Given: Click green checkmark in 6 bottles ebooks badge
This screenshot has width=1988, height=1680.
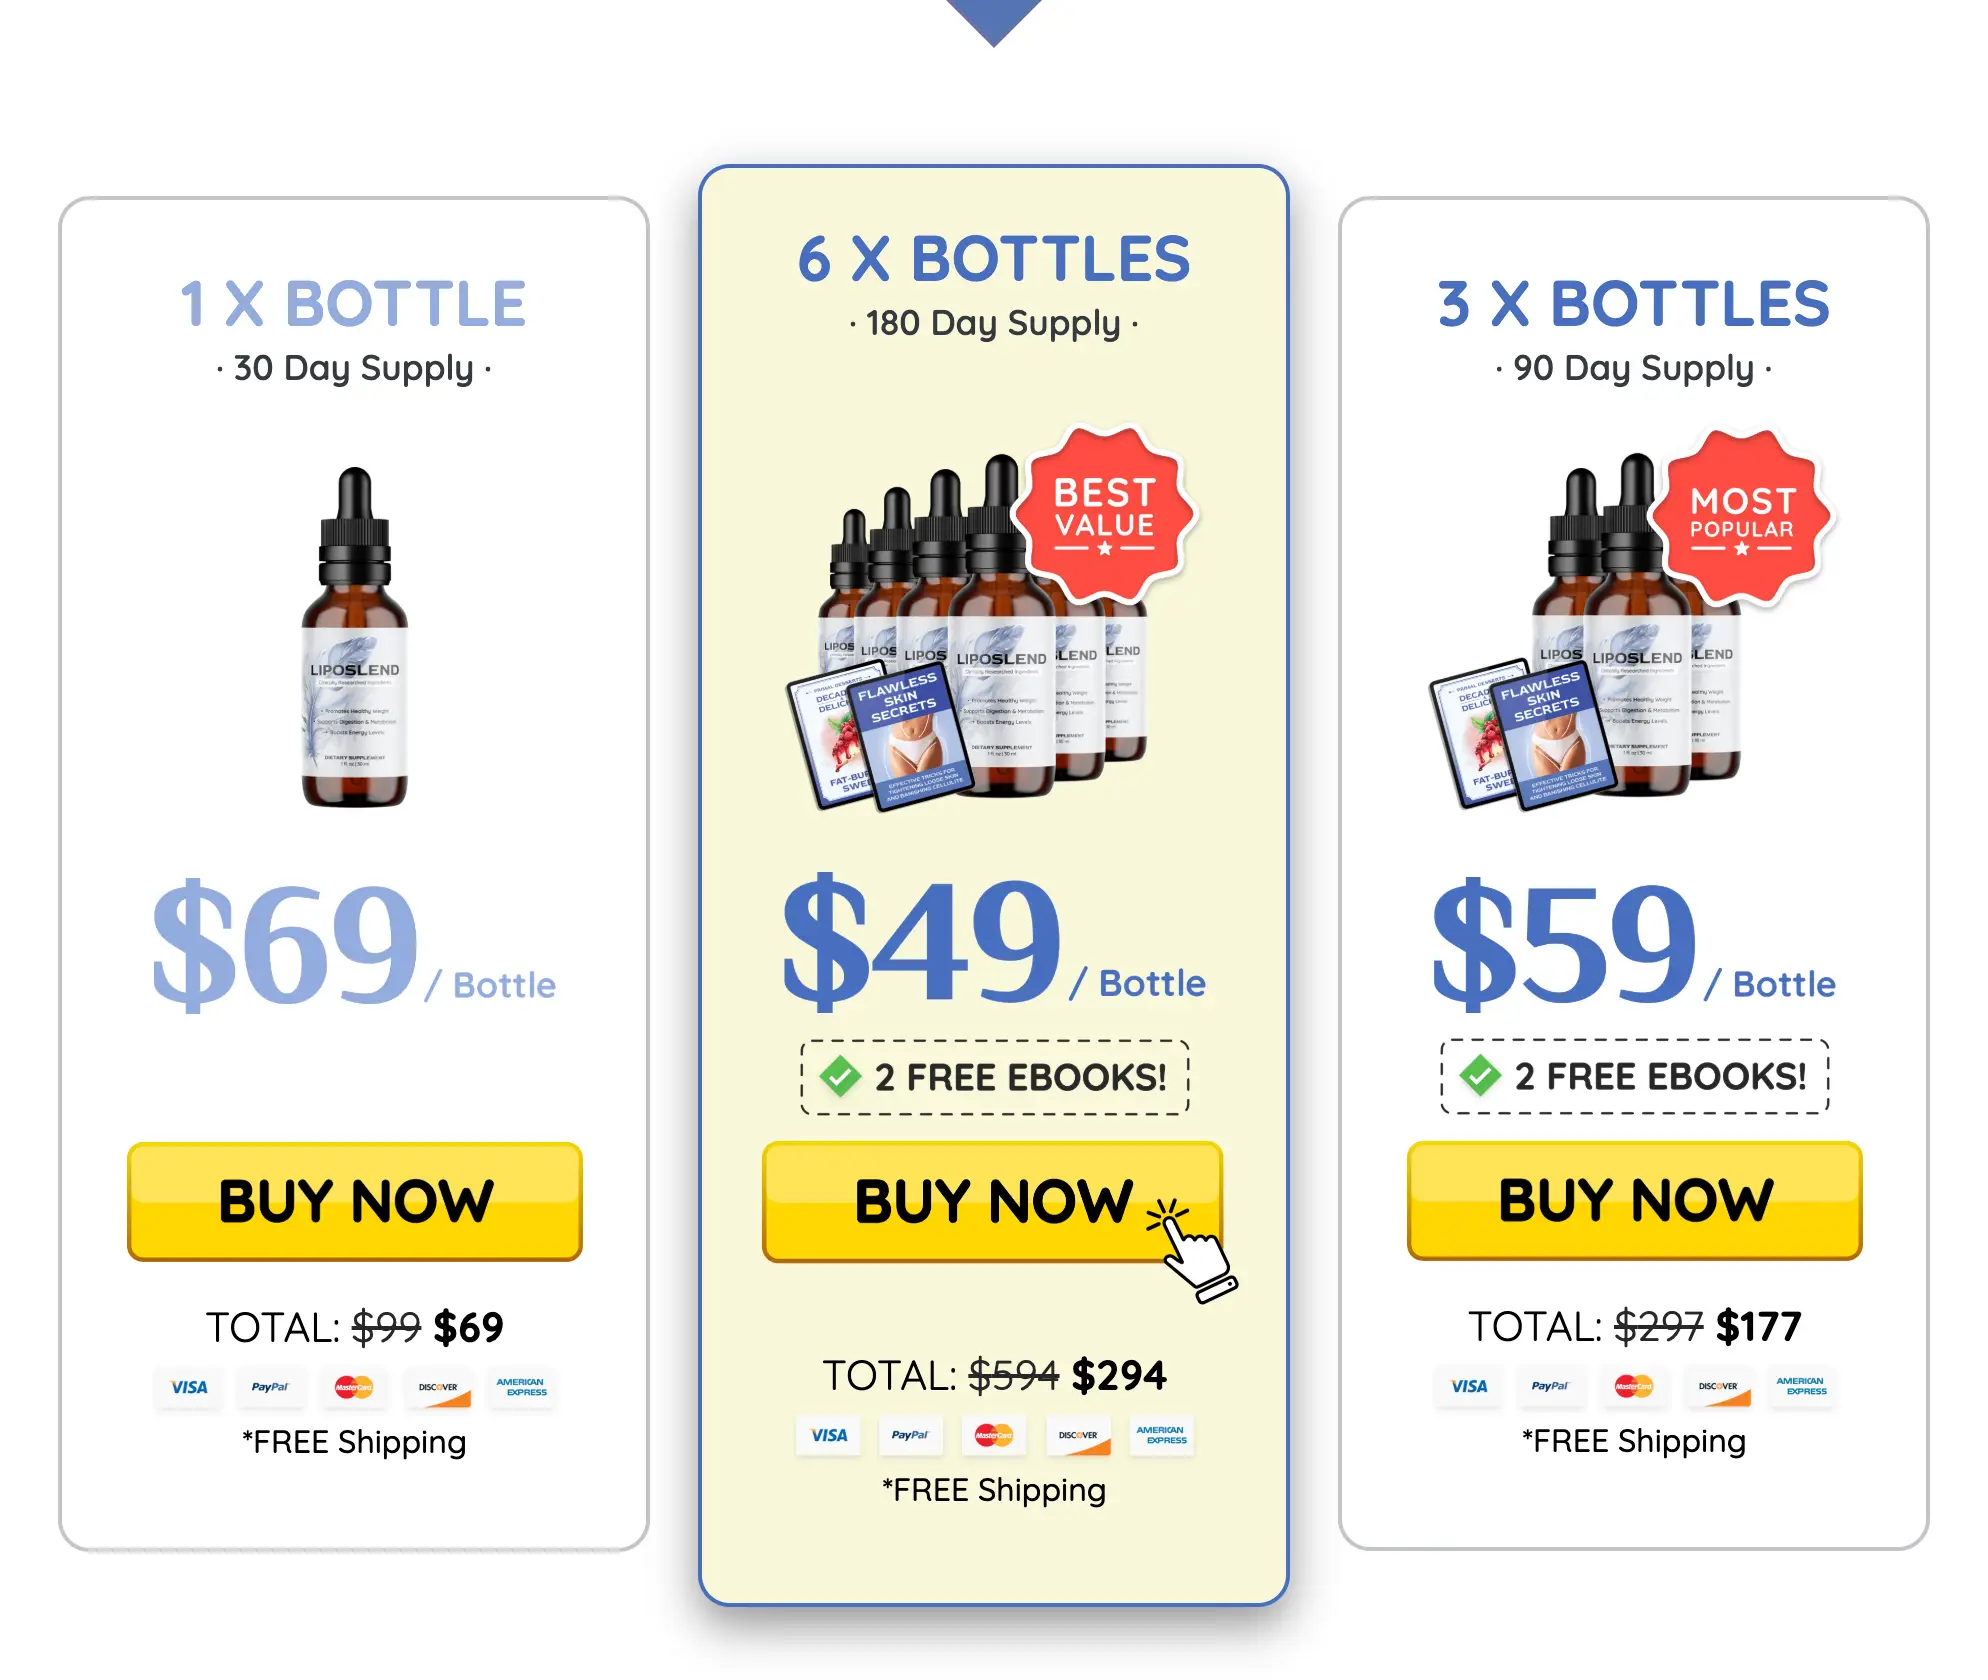Looking at the screenshot, I should [x=840, y=1077].
